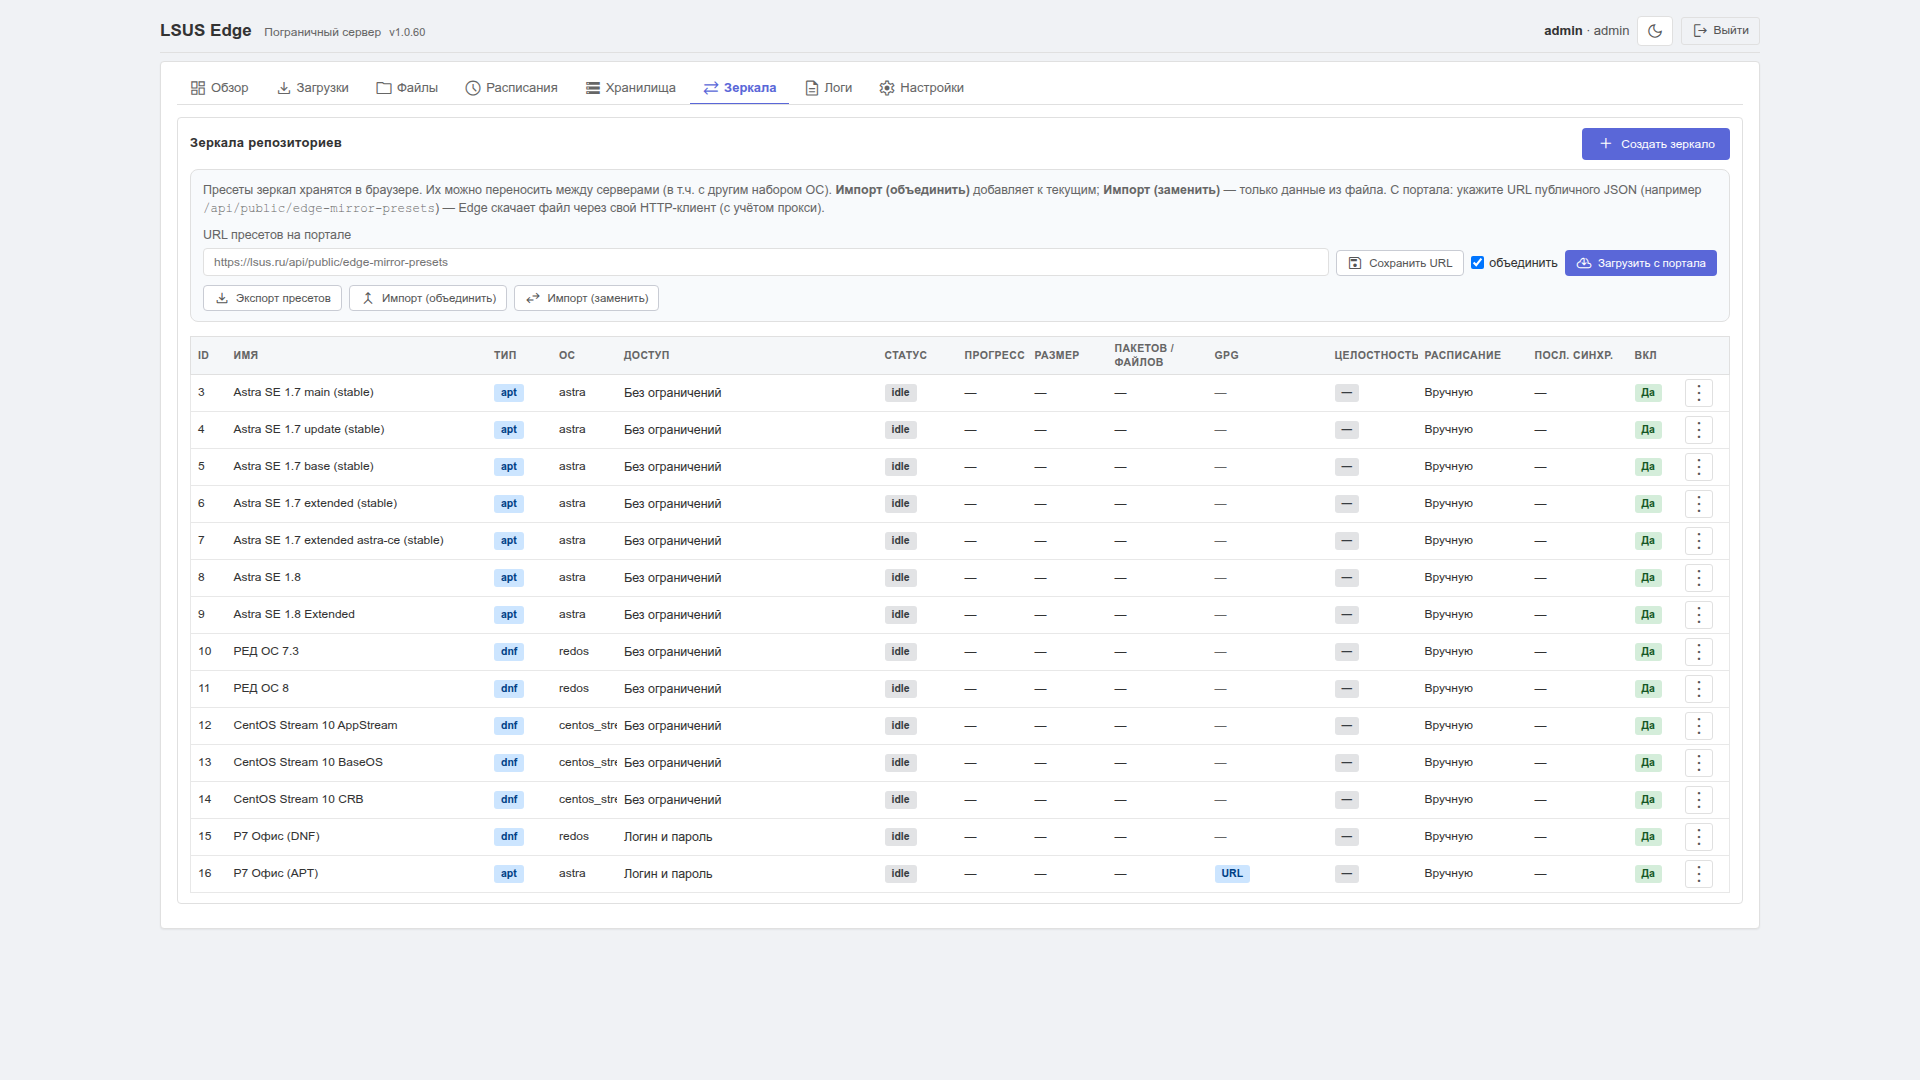Image resolution: width=1920 pixels, height=1080 pixels.
Task: Focus the portal presets URL field
Action: (766, 263)
